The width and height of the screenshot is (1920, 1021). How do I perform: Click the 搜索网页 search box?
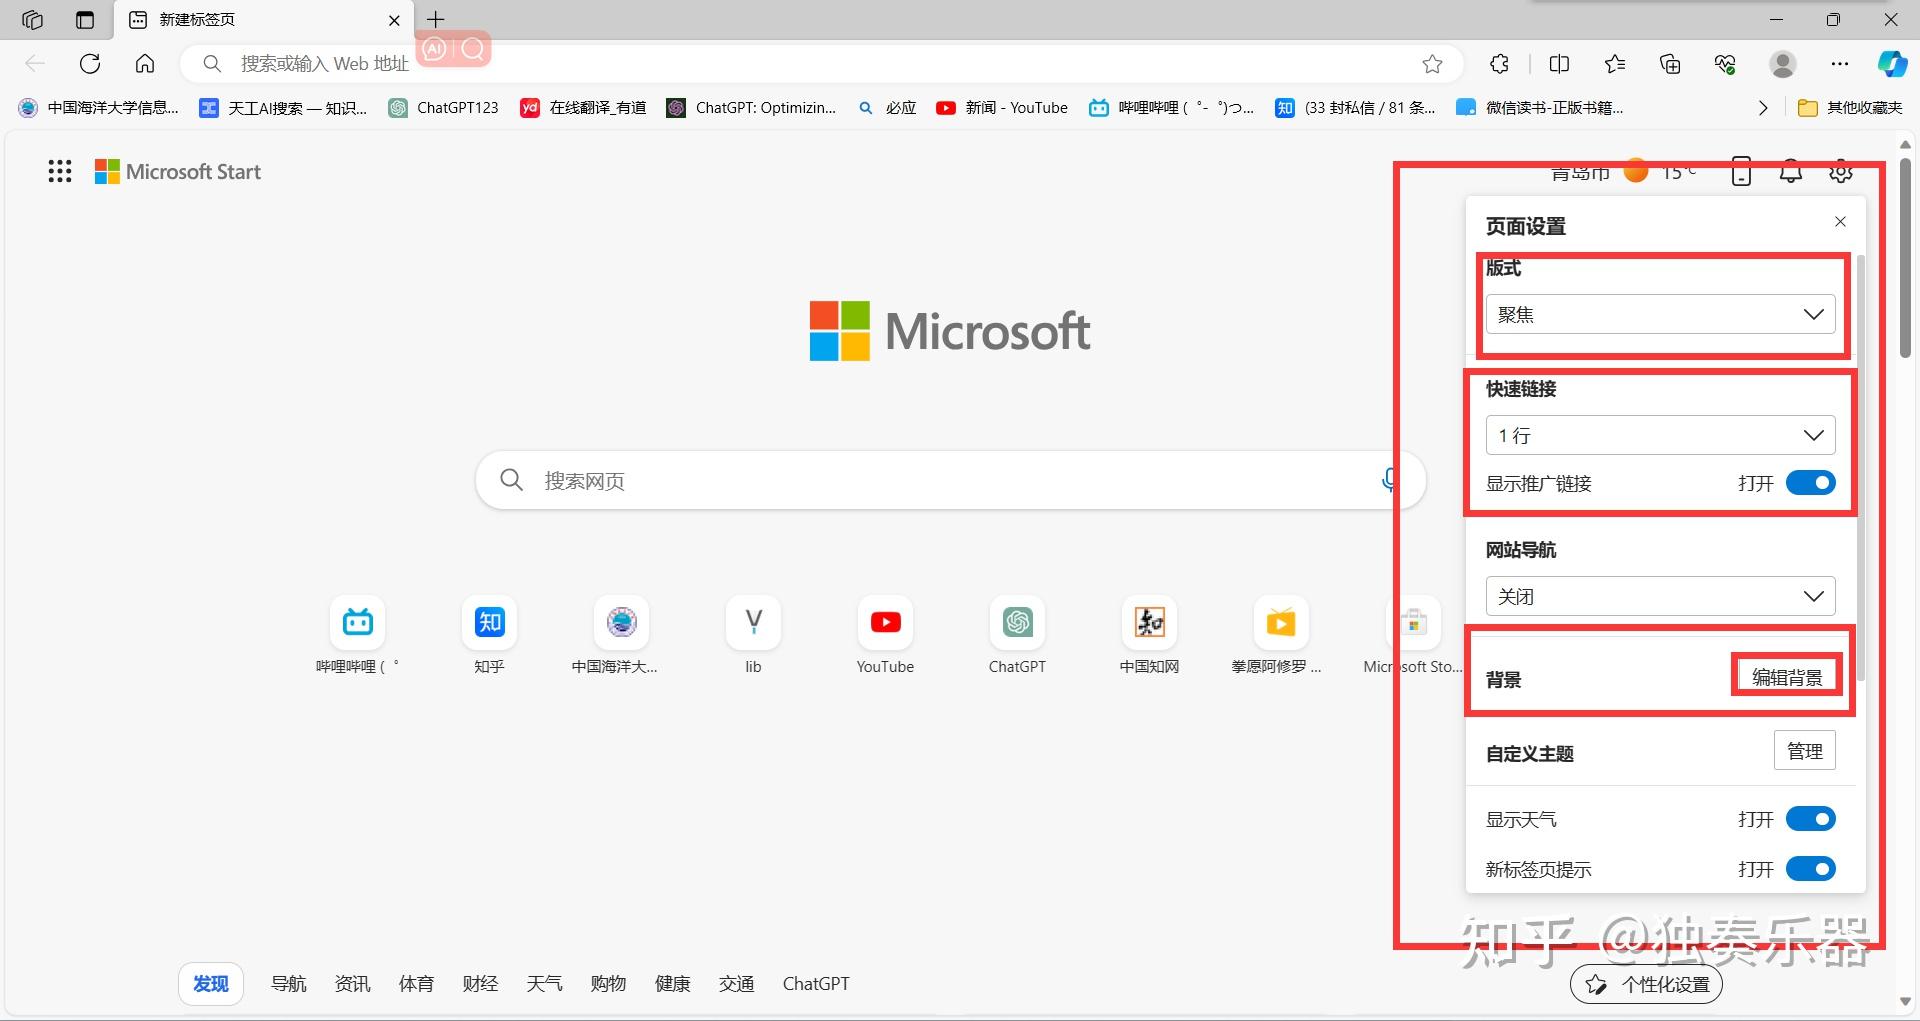click(950, 480)
